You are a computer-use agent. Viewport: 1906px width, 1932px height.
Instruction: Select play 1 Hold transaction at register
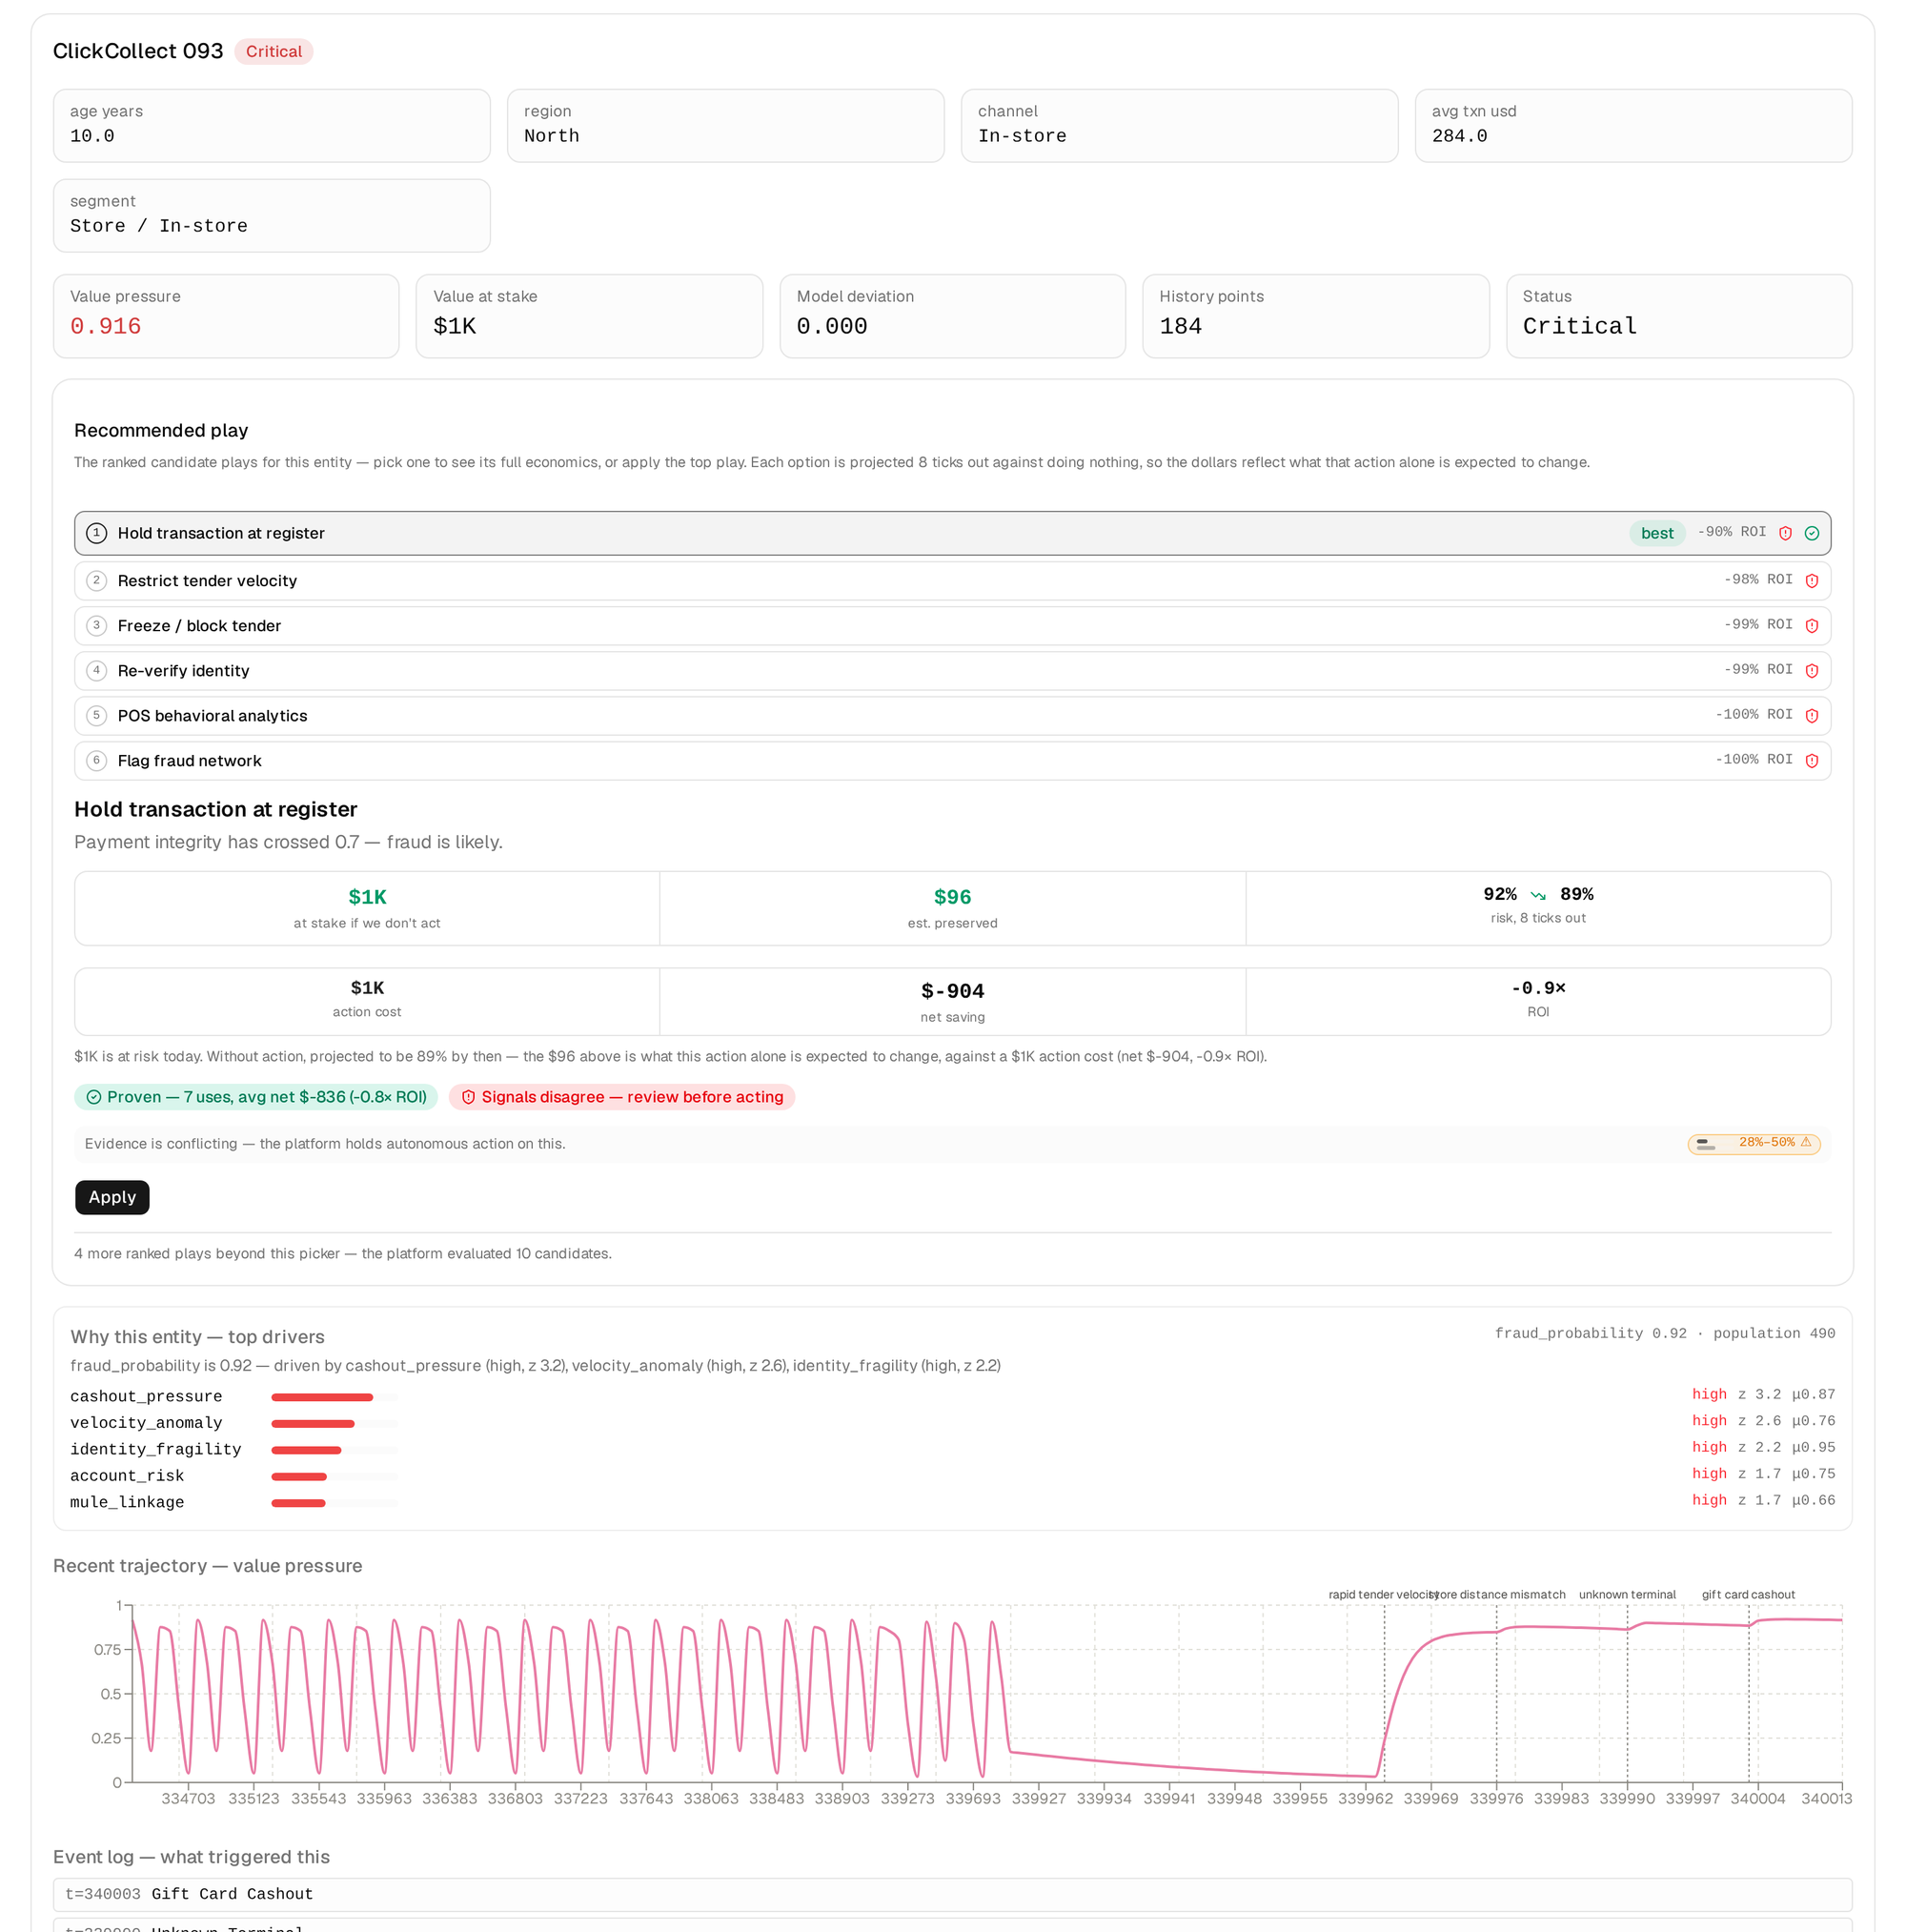tap(952, 533)
